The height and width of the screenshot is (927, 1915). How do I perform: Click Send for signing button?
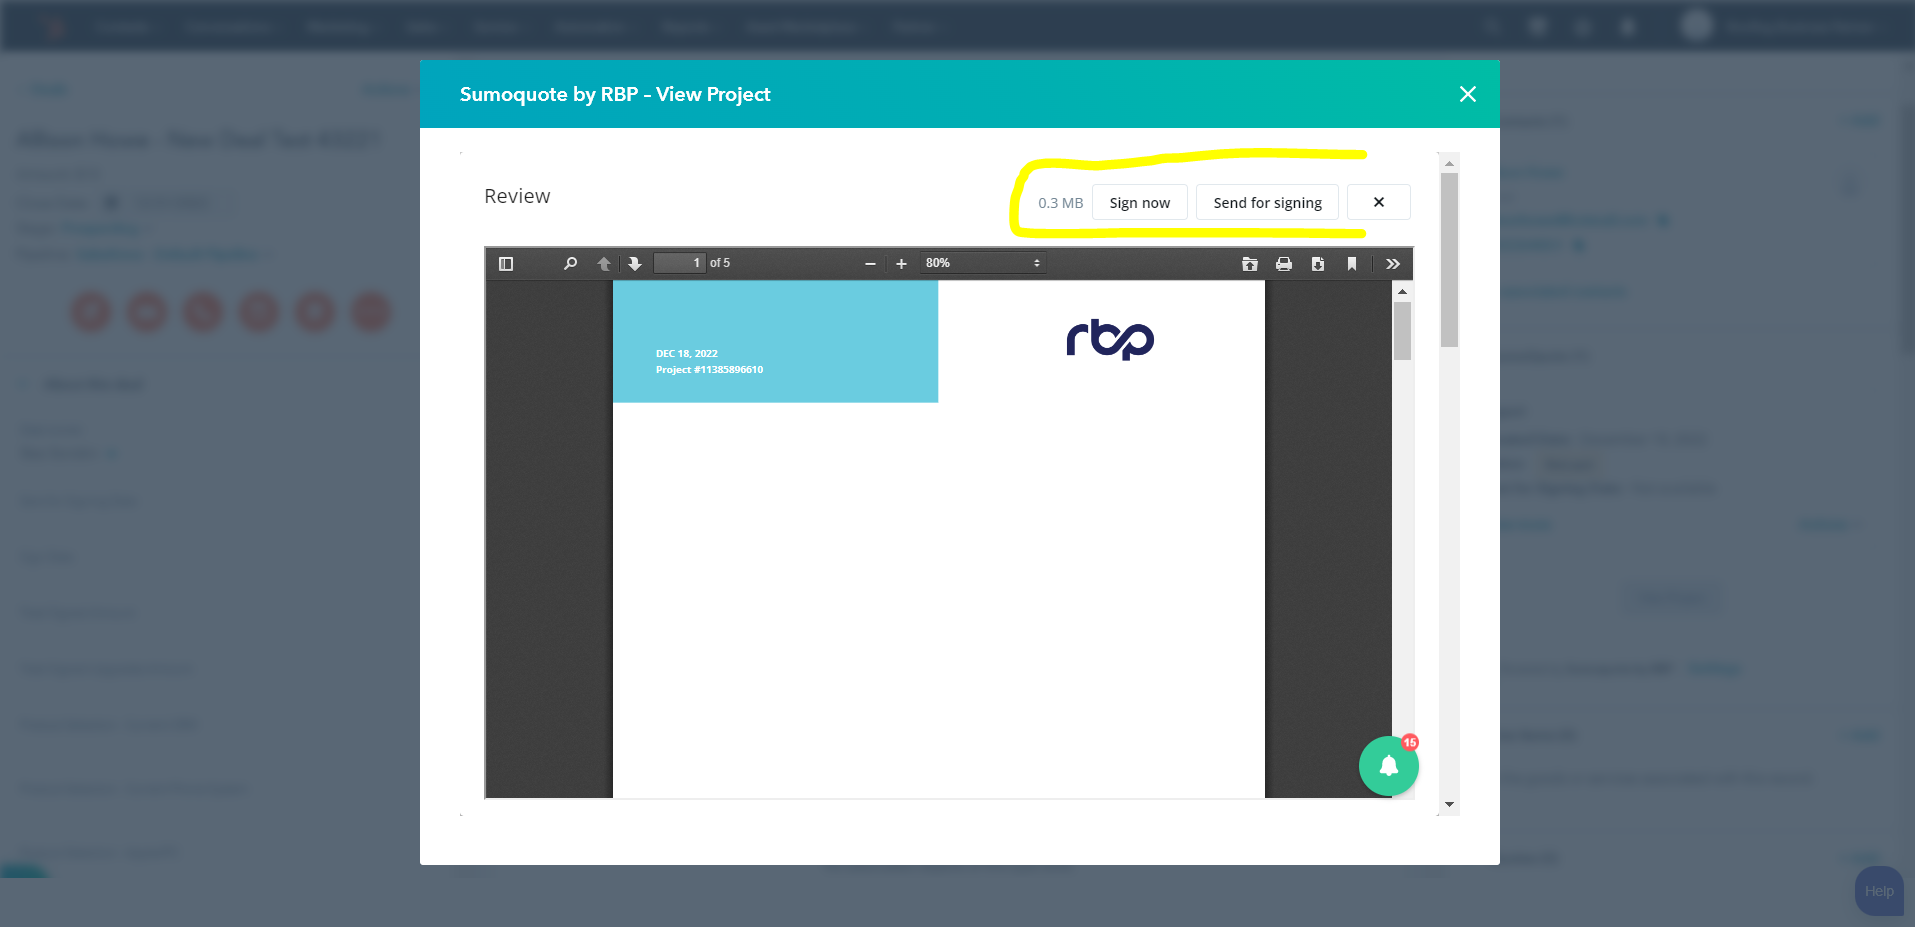[1267, 202]
